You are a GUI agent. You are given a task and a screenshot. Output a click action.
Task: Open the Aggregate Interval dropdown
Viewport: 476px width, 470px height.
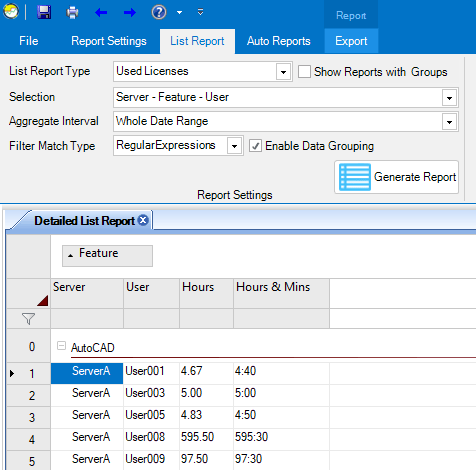pyautogui.click(x=449, y=122)
